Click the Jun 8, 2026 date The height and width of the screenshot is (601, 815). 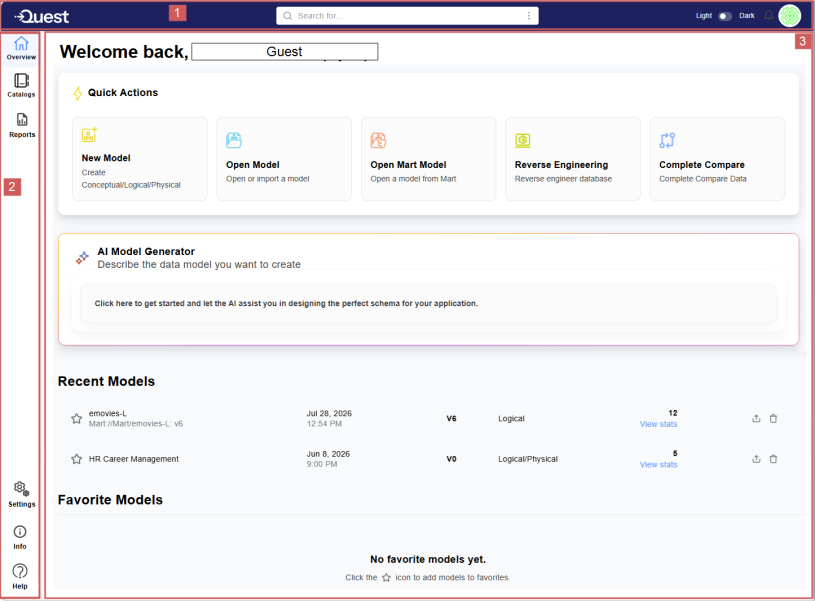328,454
